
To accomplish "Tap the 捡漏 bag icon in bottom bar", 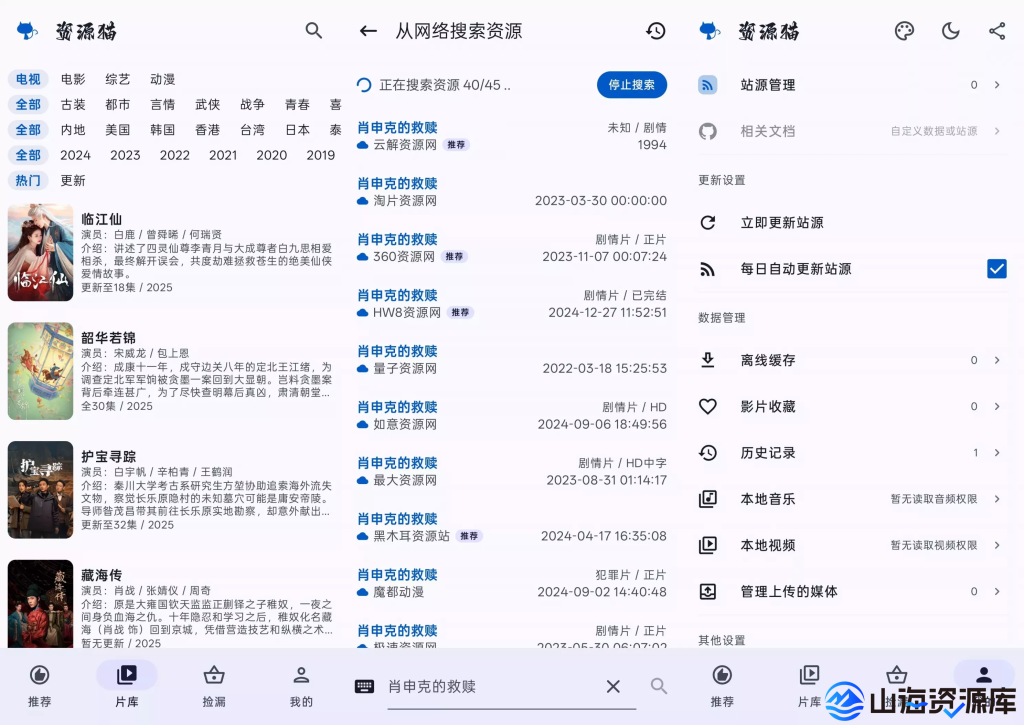I will point(213,685).
